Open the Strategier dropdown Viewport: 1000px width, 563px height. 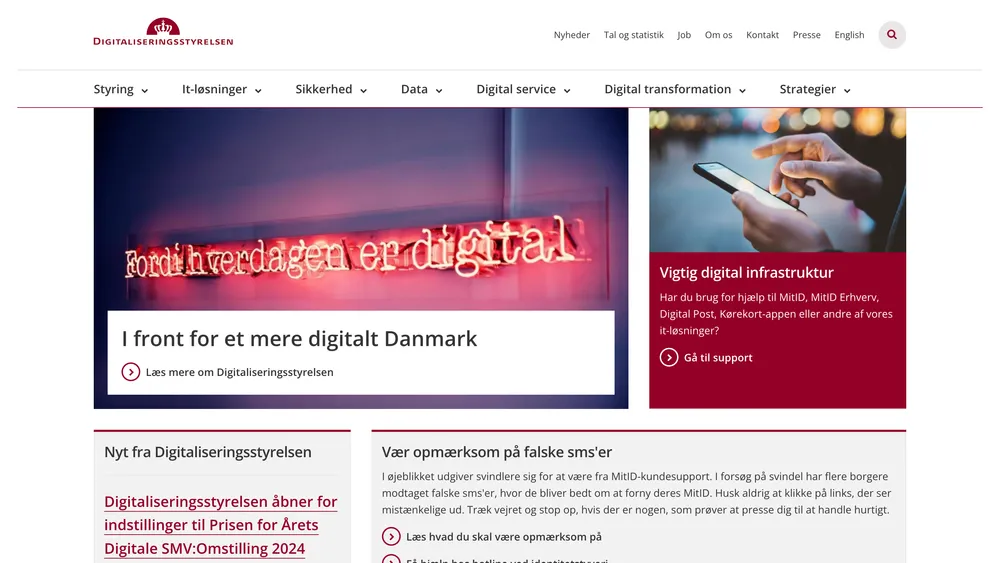[x=815, y=89]
